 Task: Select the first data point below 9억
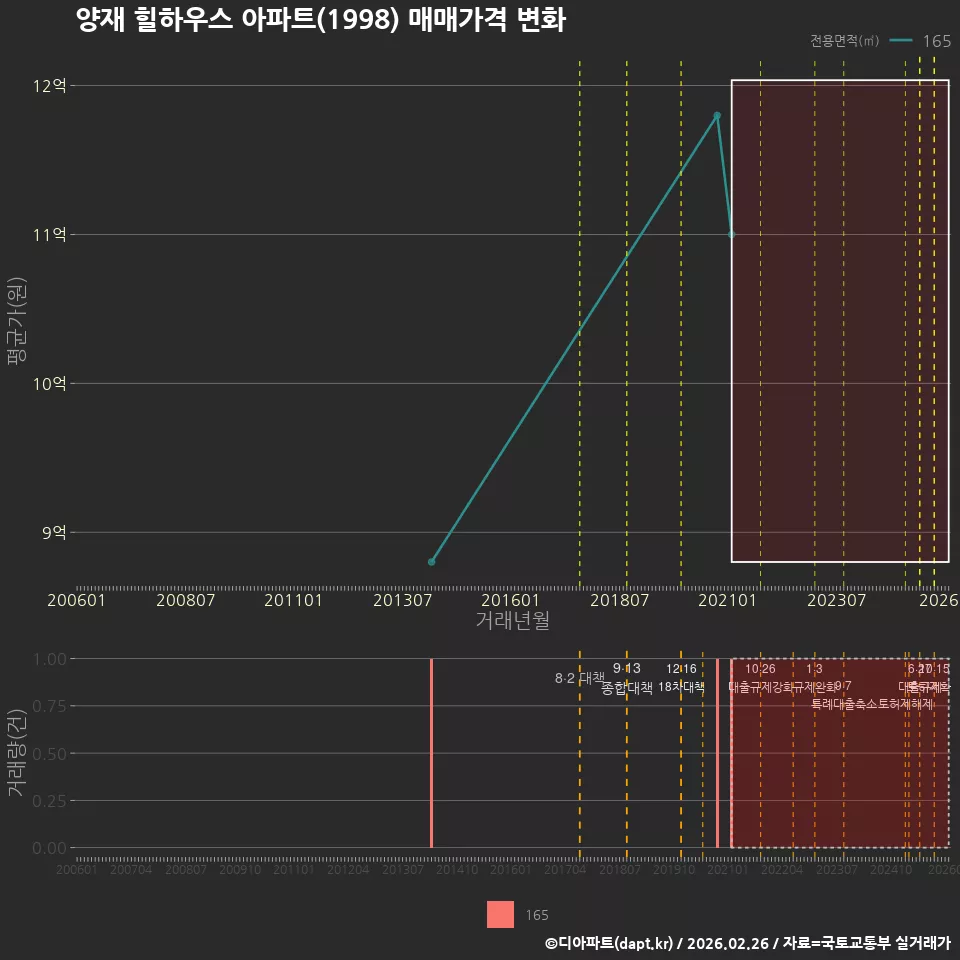[x=432, y=561]
